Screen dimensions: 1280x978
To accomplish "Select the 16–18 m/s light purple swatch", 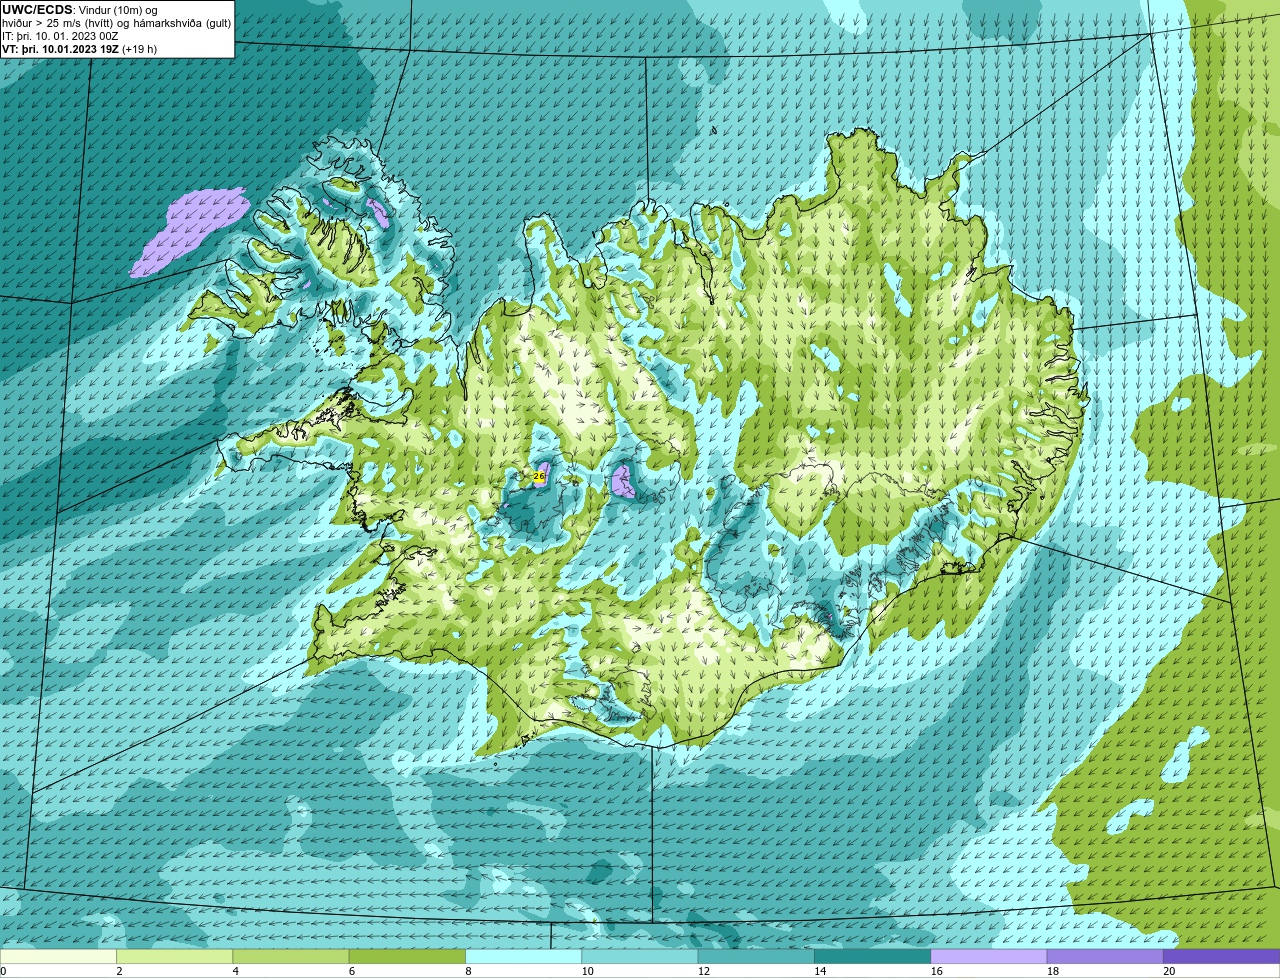I will point(989,956).
